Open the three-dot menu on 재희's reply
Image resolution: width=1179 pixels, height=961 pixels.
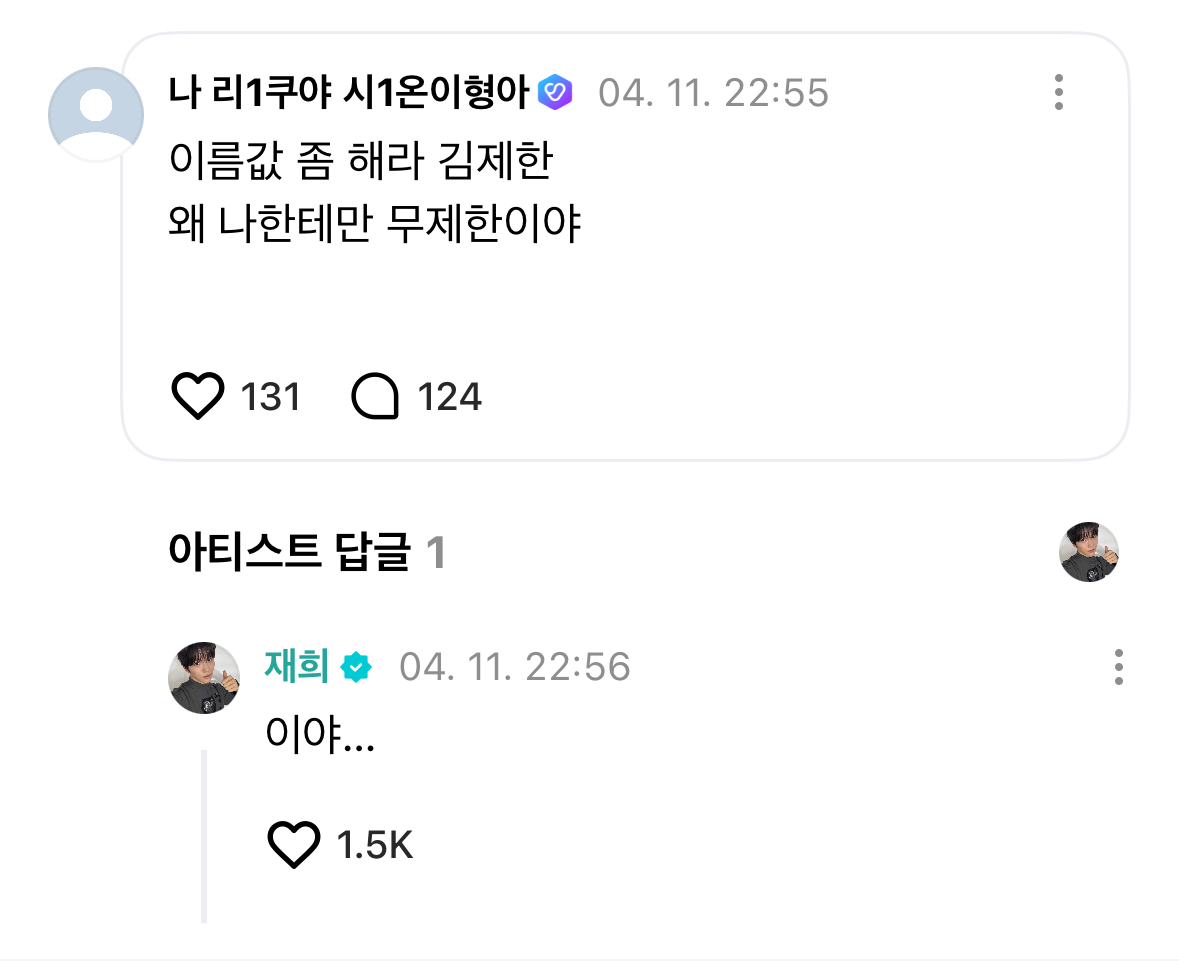tap(1119, 667)
